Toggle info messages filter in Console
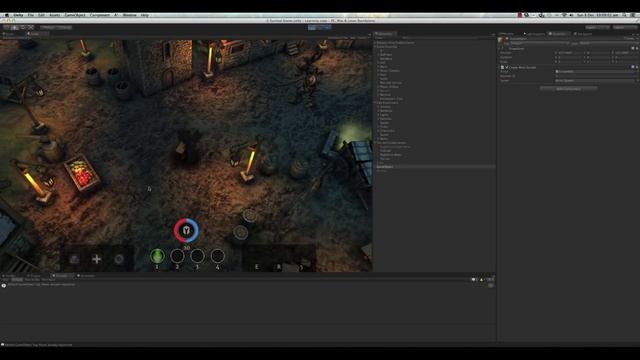The width and height of the screenshot is (640, 360). coord(474,280)
